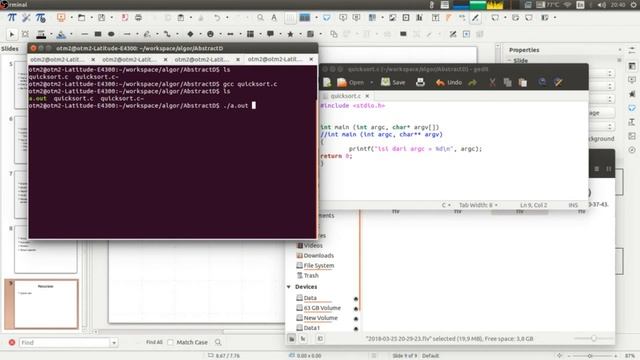Open Downloads in file manager sidebar
This screenshot has height=360, width=640.
[319, 256]
